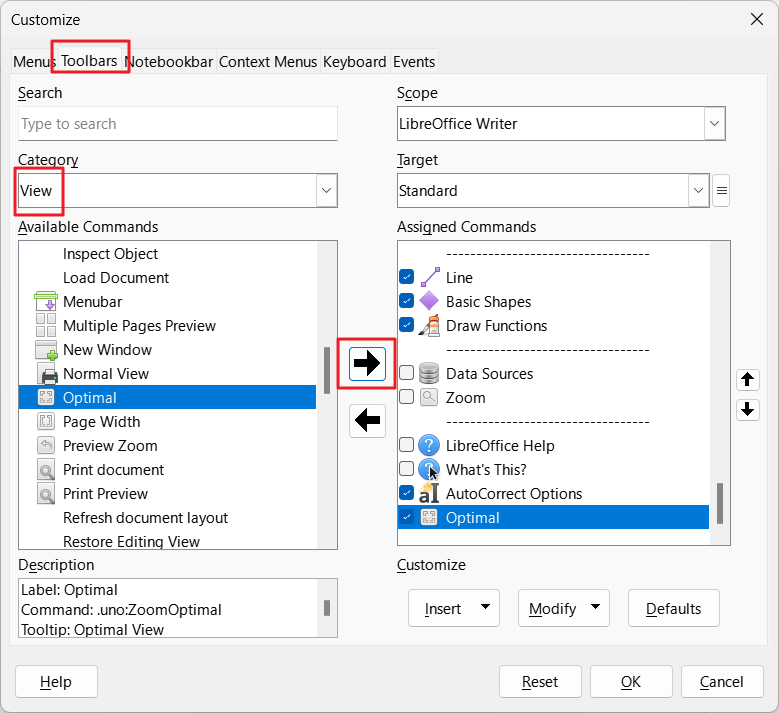Uncheck the Basic Shapes checkbox
Image resolution: width=779 pixels, height=713 pixels.
click(x=406, y=301)
